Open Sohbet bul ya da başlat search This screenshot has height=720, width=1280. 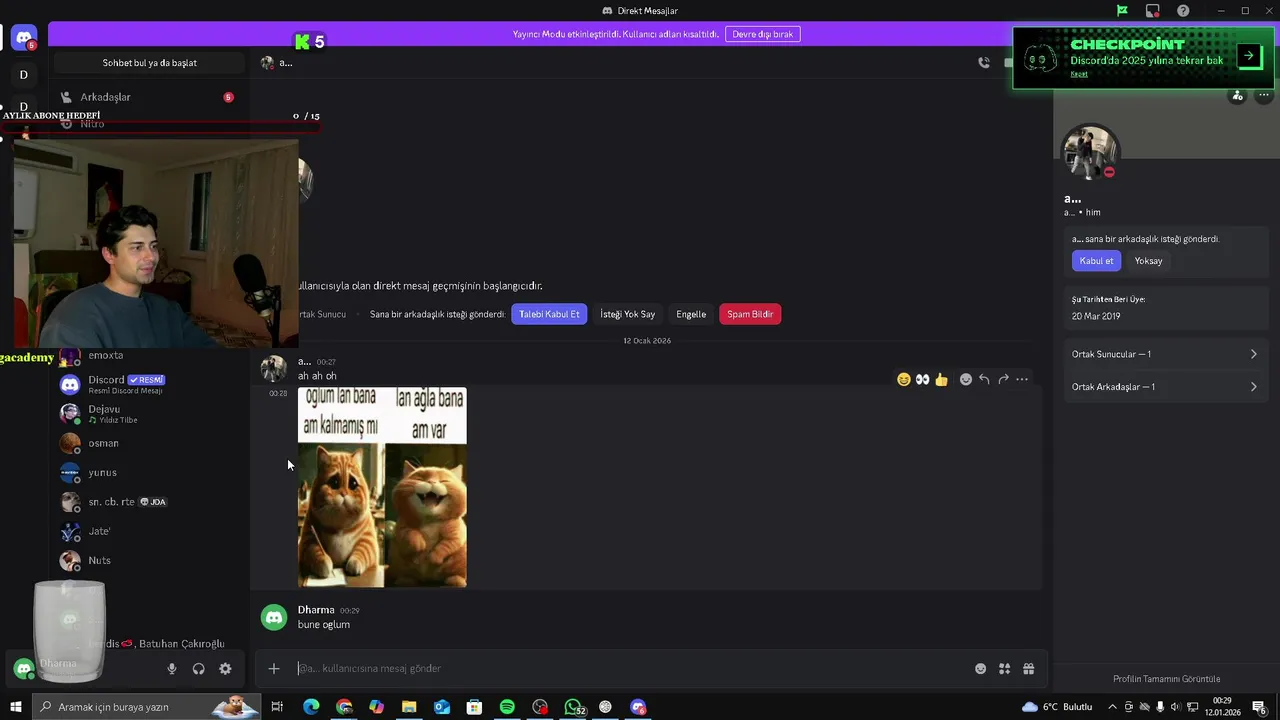[150, 63]
